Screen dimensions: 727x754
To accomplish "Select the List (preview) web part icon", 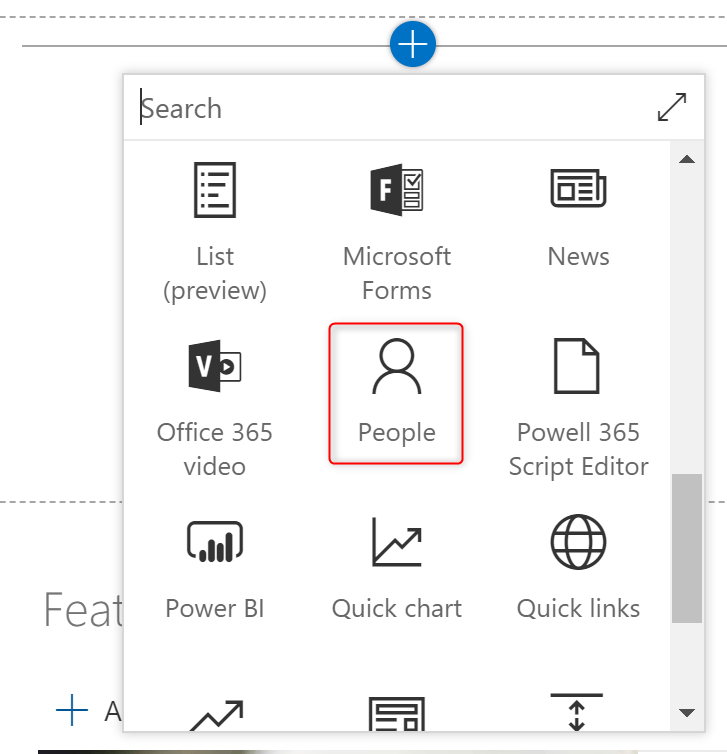I will [x=214, y=190].
